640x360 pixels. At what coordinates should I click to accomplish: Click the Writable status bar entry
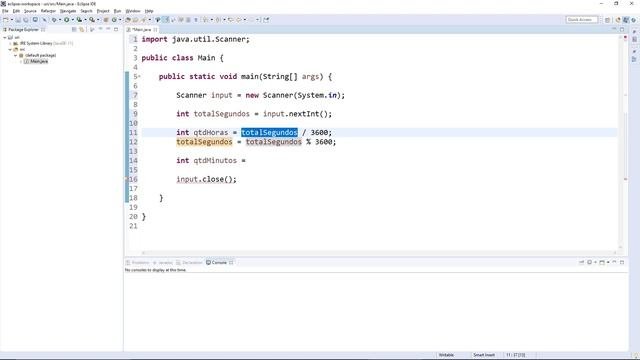pyautogui.click(x=446, y=355)
